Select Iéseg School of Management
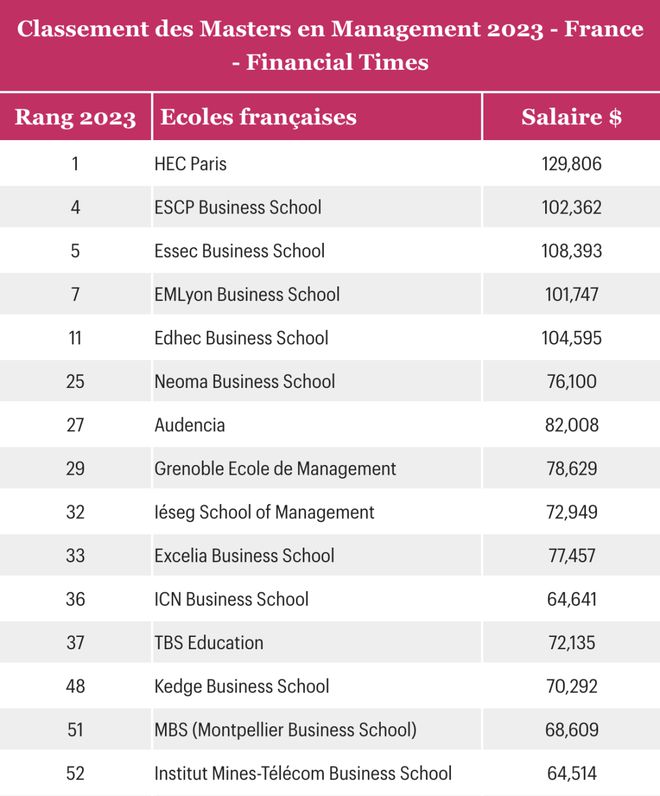The height and width of the screenshot is (796, 660). [264, 512]
